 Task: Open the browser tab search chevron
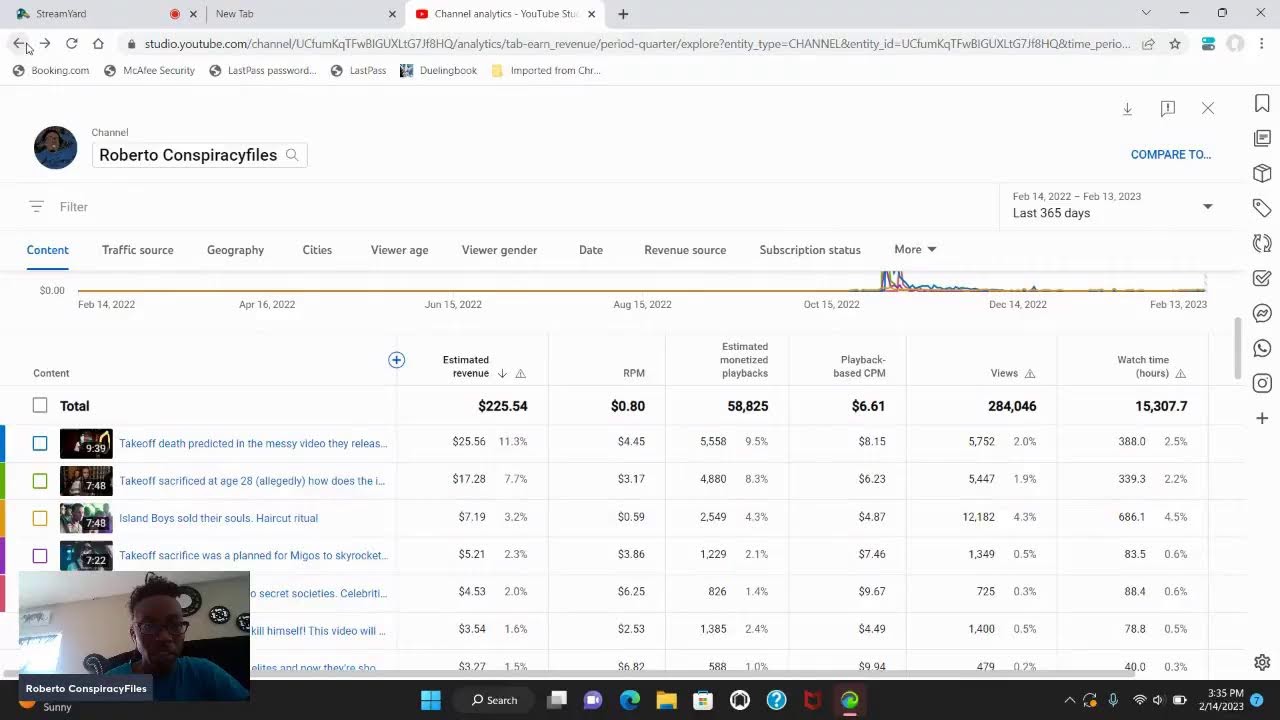pos(1146,13)
